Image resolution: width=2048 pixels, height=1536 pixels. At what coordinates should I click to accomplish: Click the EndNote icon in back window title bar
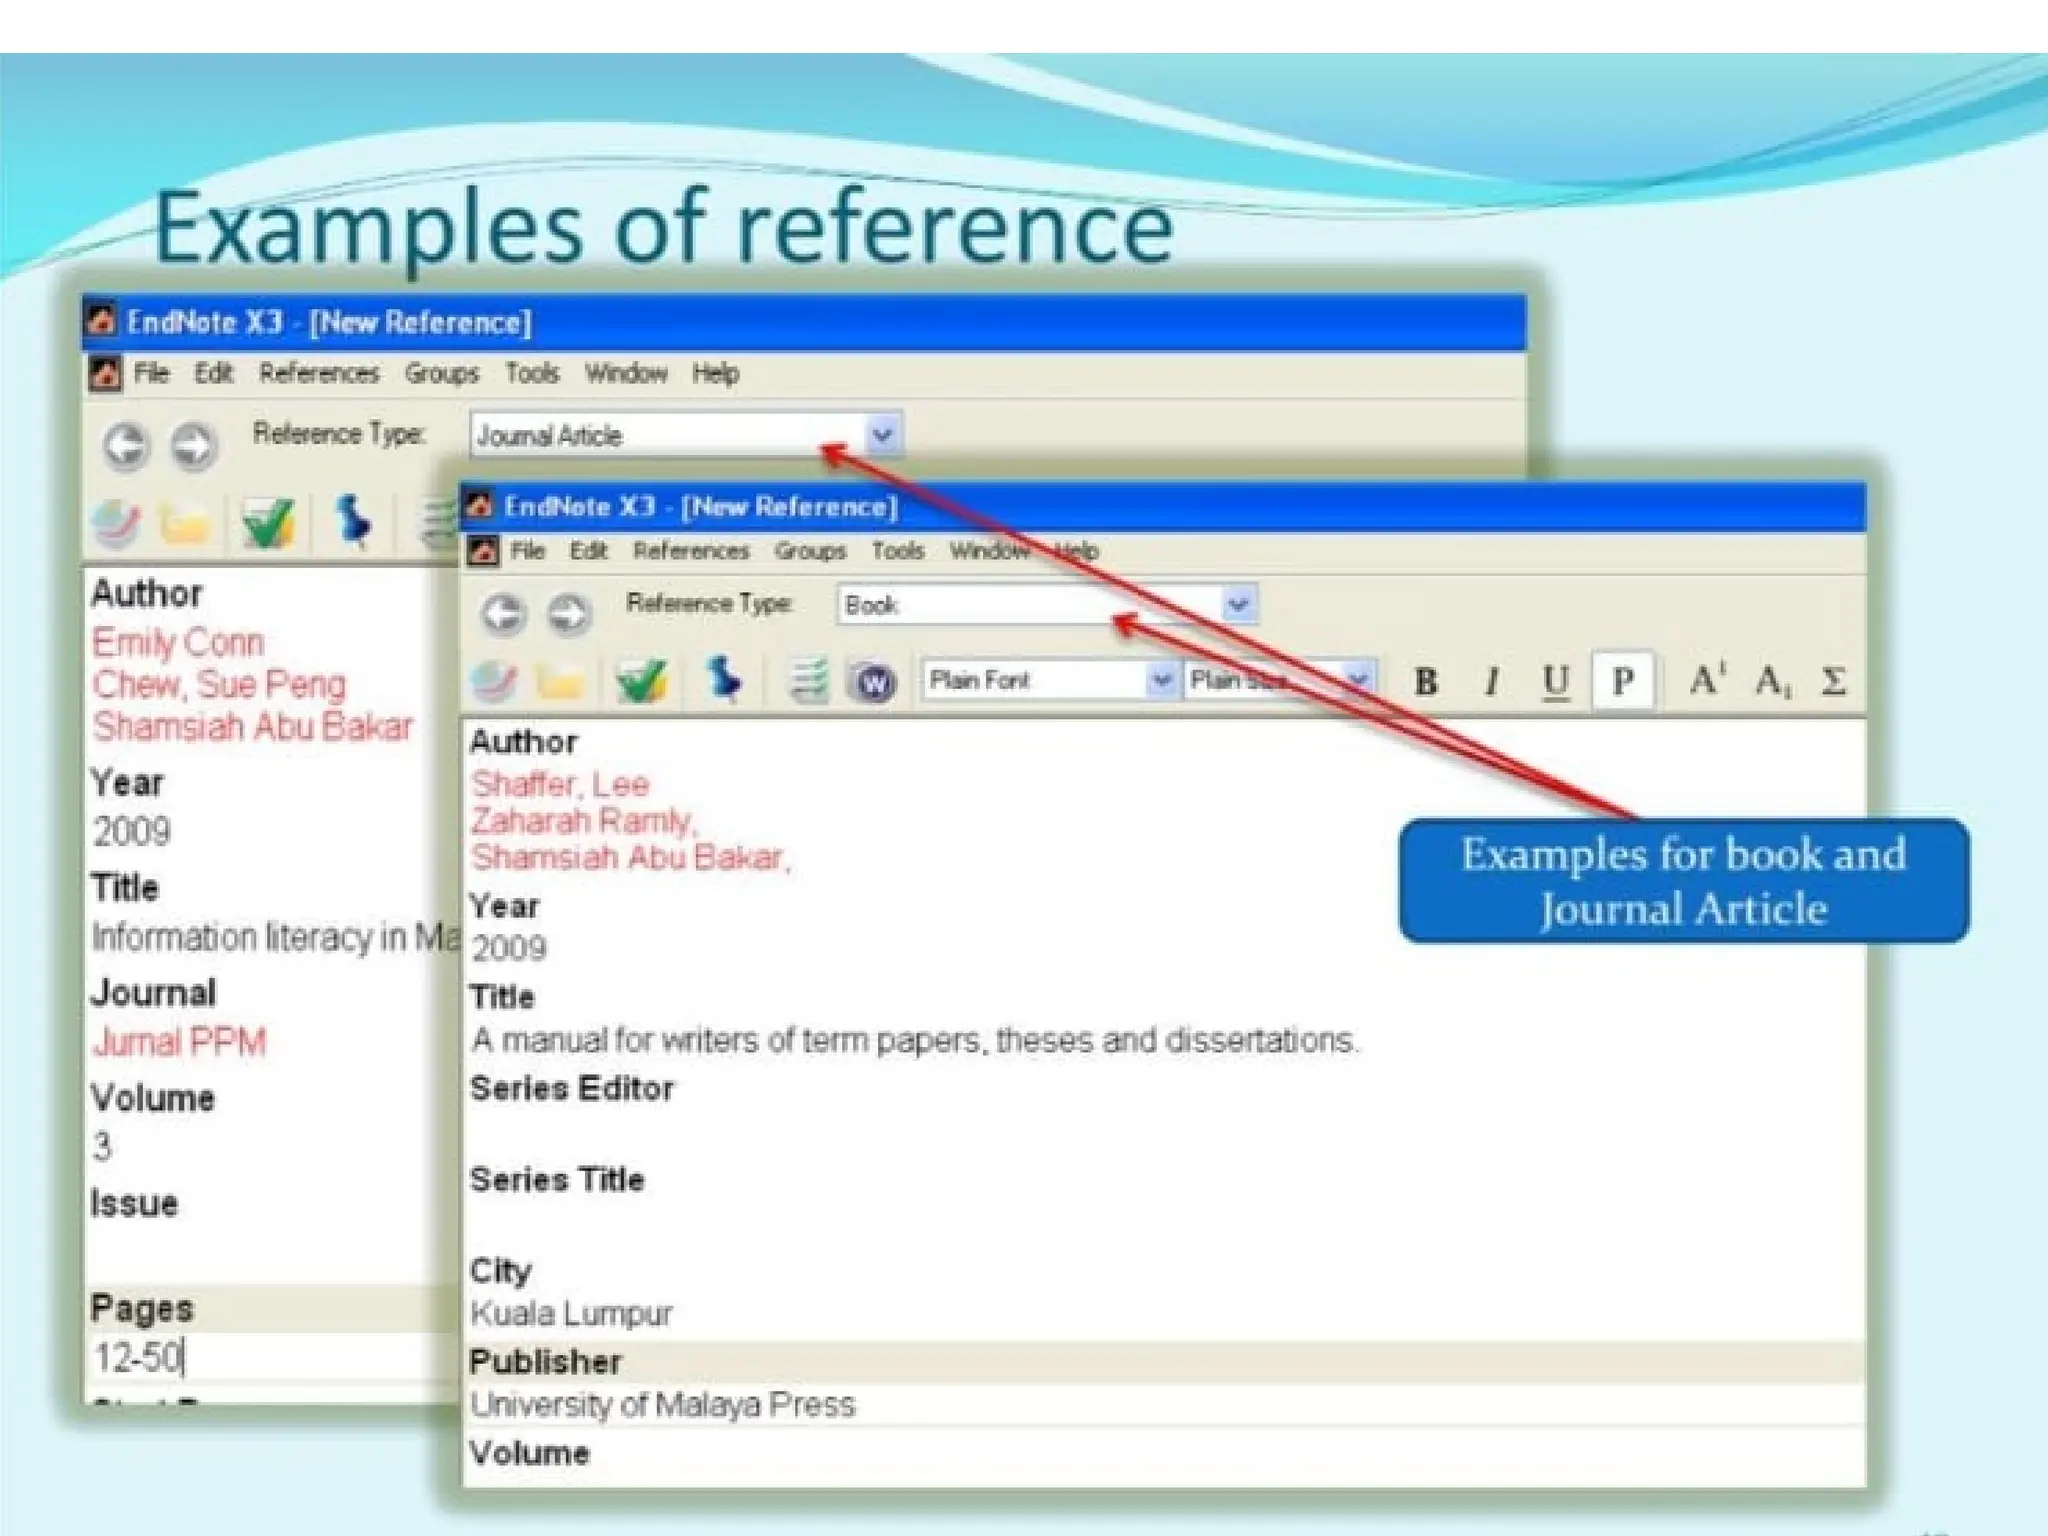(x=101, y=321)
